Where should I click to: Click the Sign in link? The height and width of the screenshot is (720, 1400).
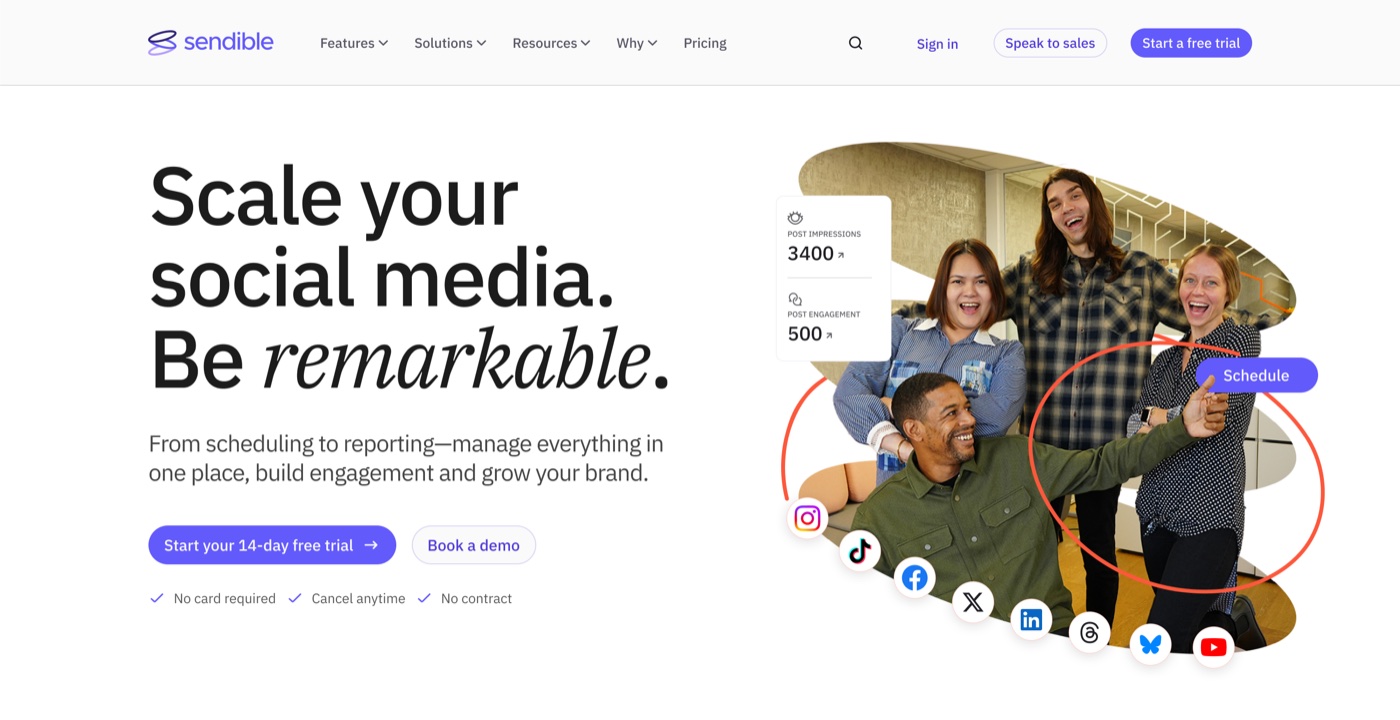[x=937, y=44]
